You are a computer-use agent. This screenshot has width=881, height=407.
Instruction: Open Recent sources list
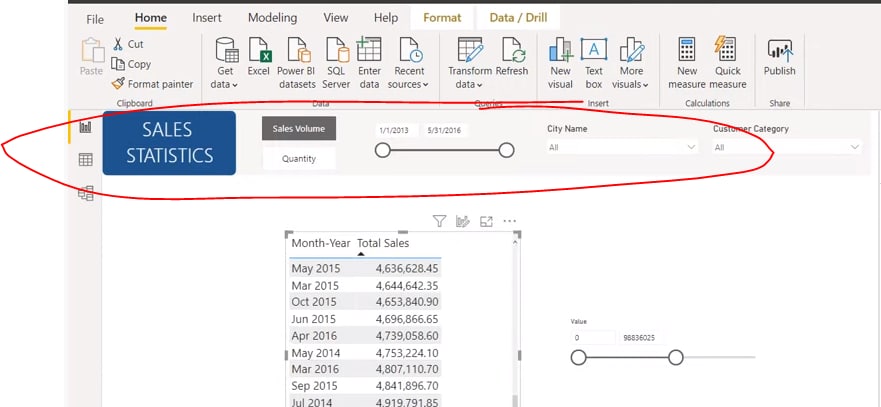point(409,63)
